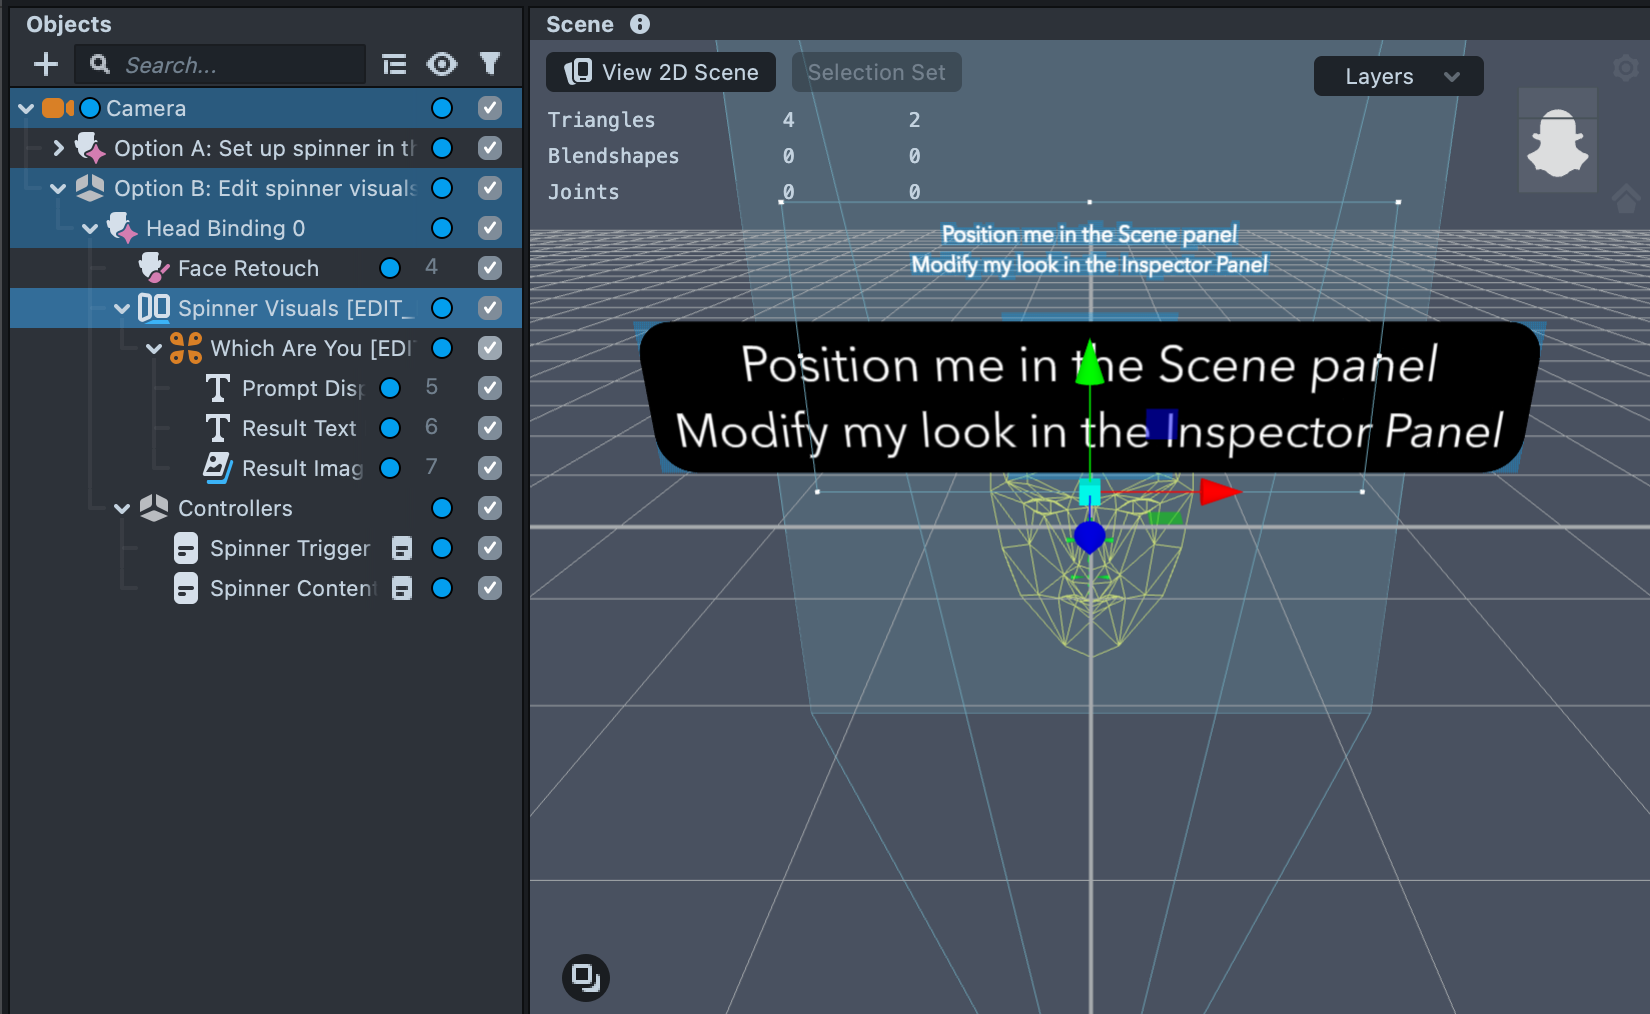Click the overlay squares icon at scene bottom
The height and width of the screenshot is (1014, 1650).
(x=586, y=977)
